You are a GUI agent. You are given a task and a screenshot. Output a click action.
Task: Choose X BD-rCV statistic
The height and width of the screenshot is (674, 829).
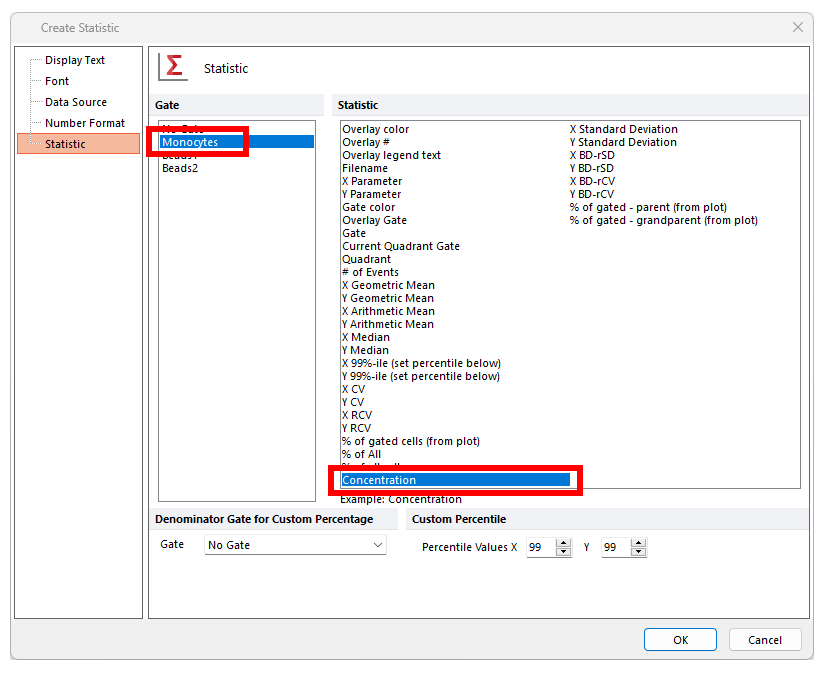(x=592, y=181)
